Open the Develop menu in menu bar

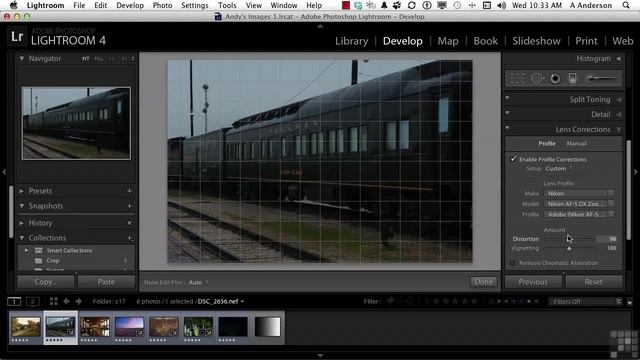130,5
